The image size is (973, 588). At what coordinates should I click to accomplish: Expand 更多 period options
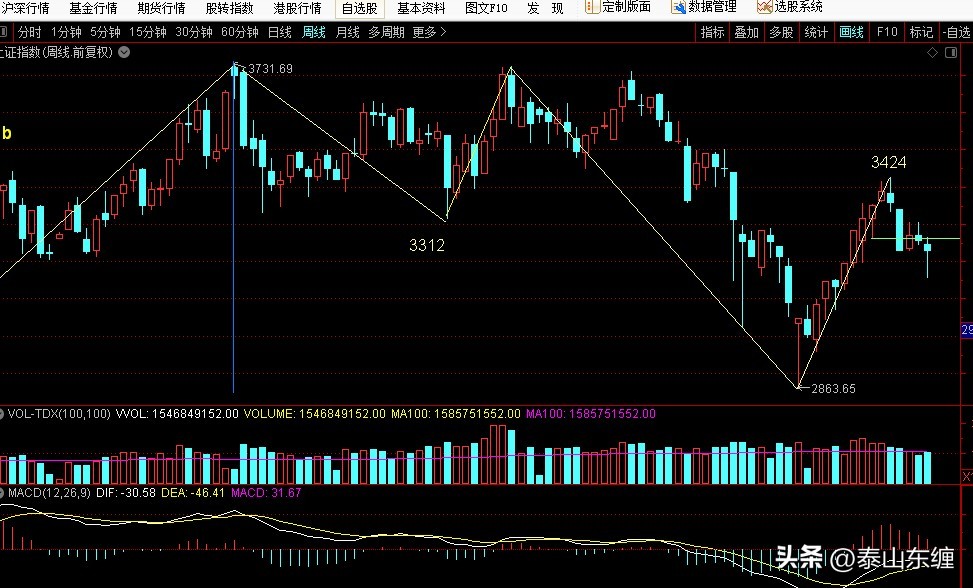(428, 32)
